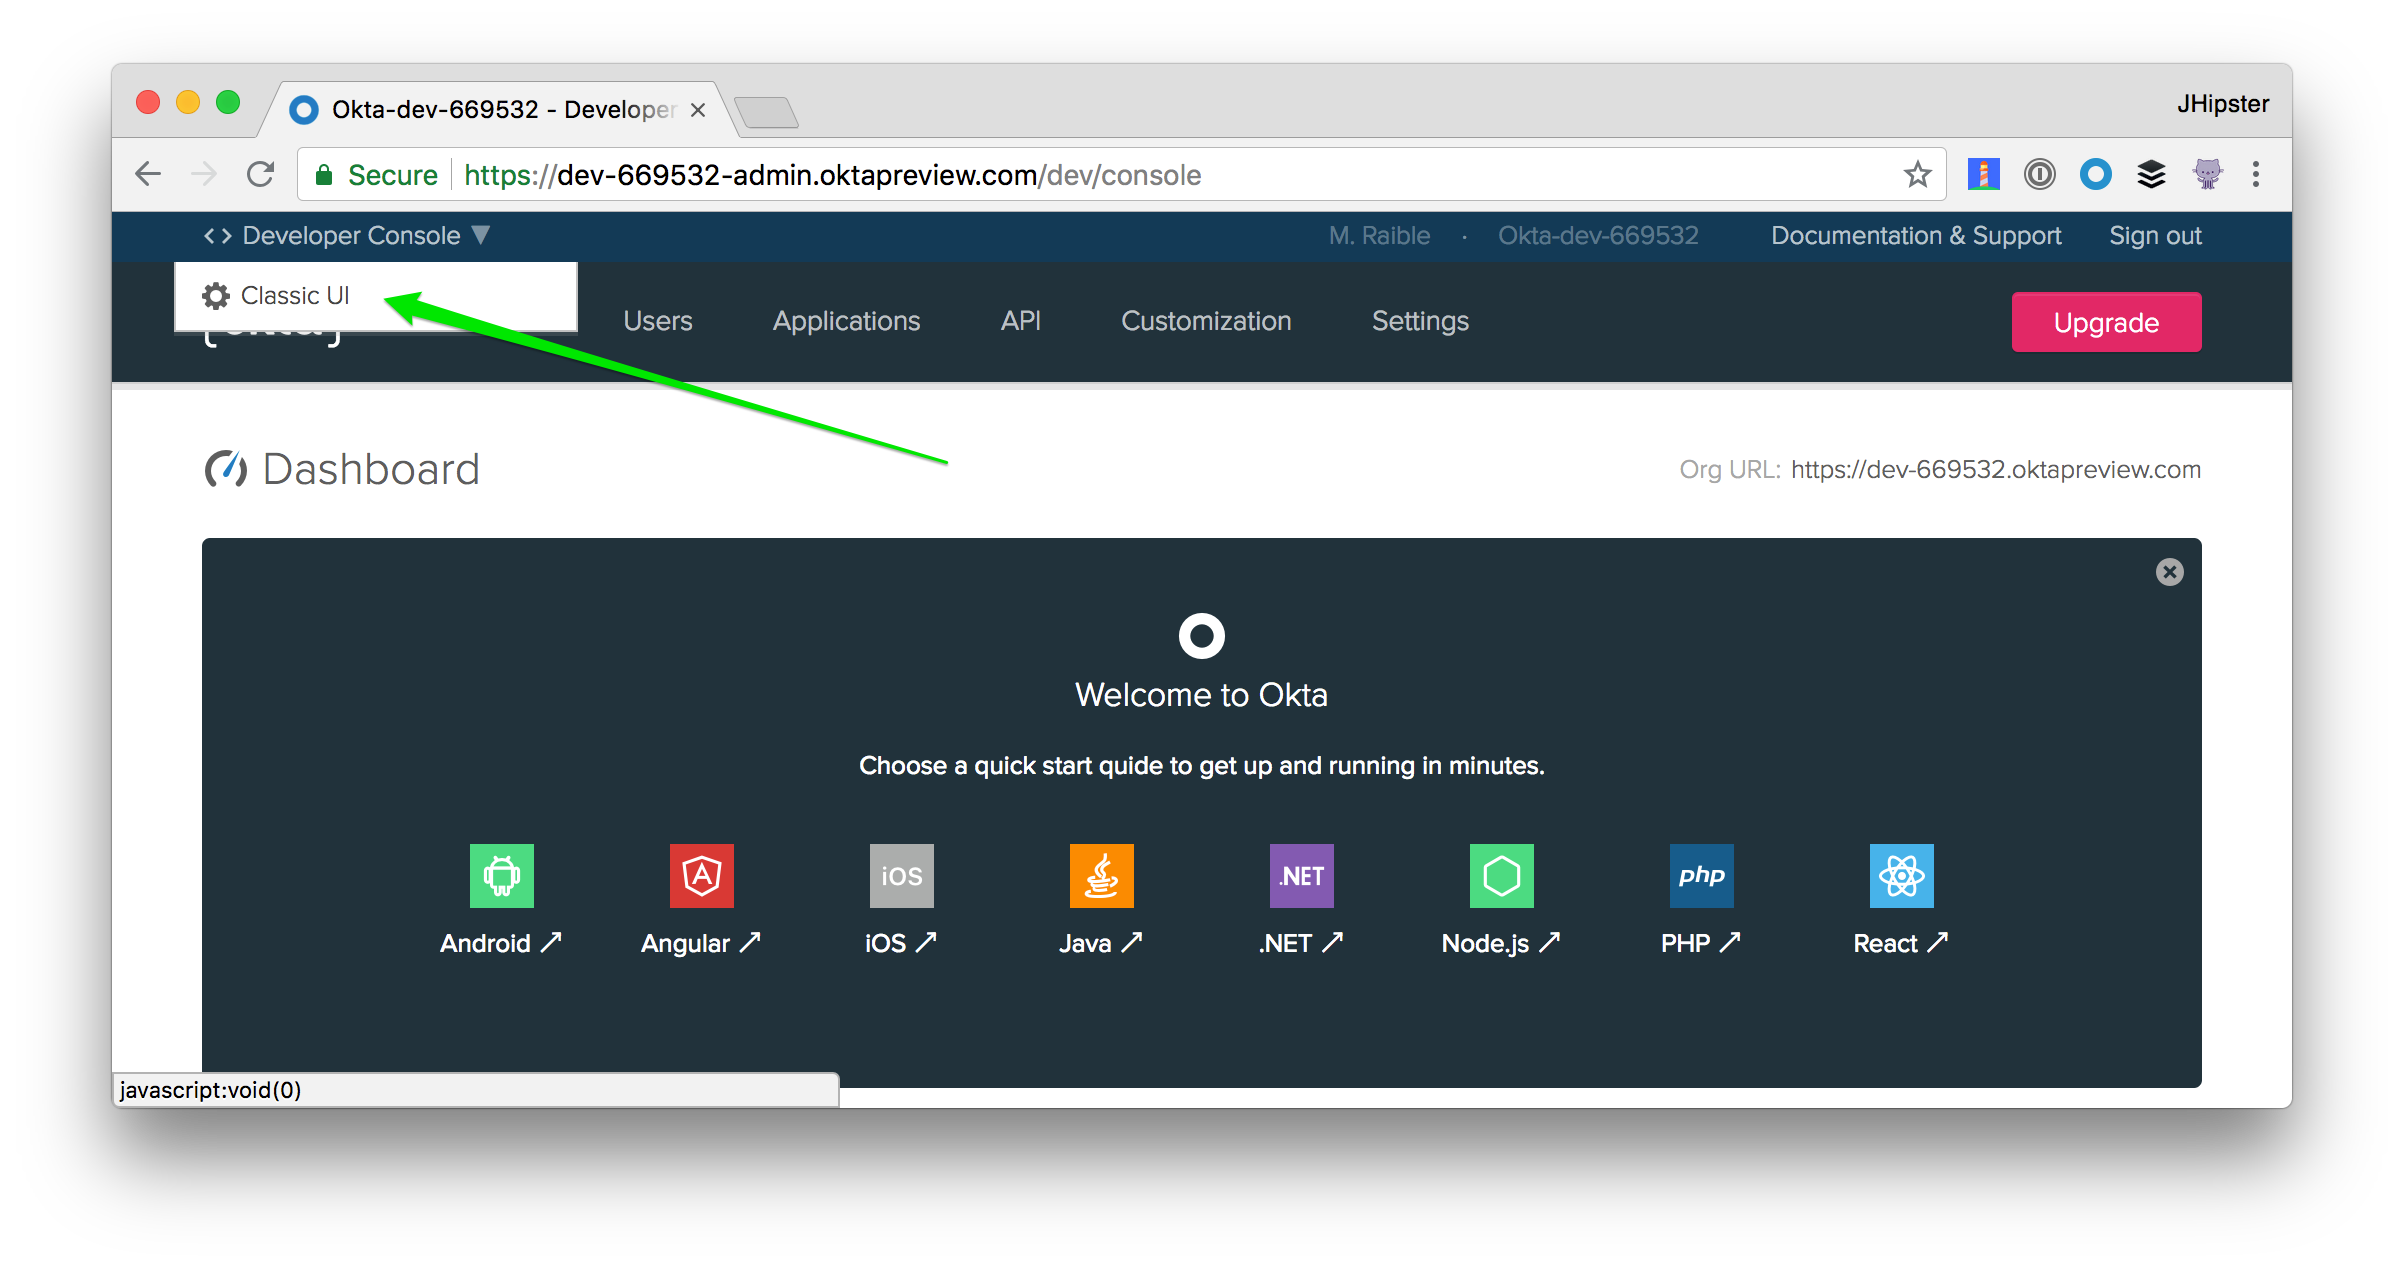Click the PHP quick start icon
This screenshot has height=1268, width=2404.
pyautogui.click(x=1701, y=876)
